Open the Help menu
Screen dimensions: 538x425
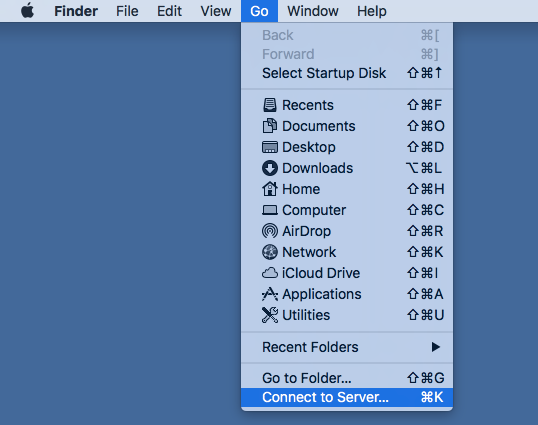click(x=372, y=11)
